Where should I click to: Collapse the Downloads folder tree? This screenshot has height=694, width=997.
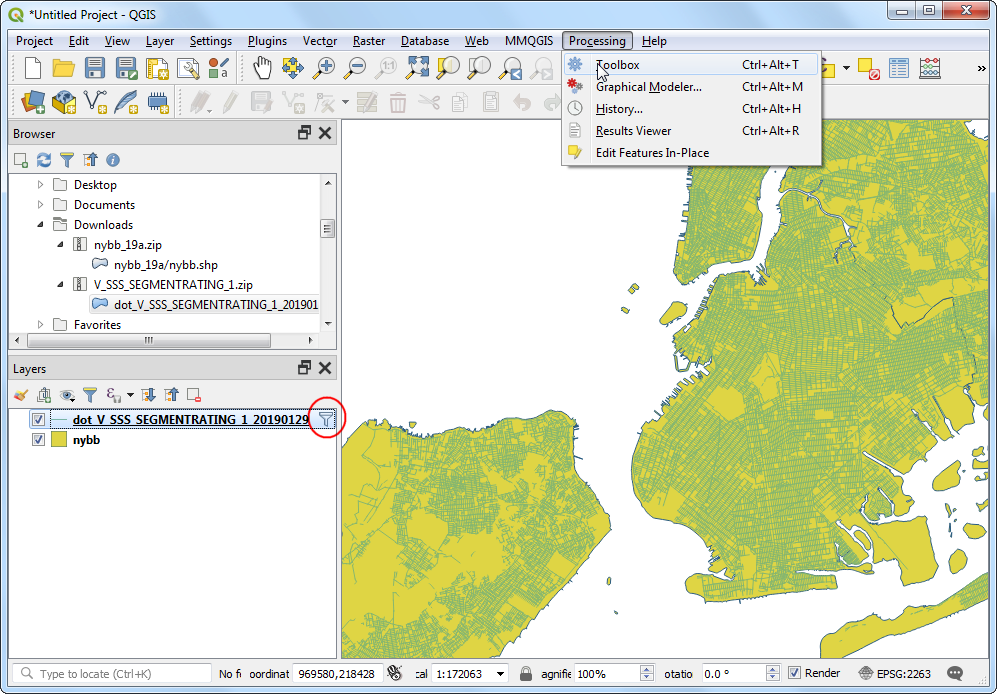[41, 225]
